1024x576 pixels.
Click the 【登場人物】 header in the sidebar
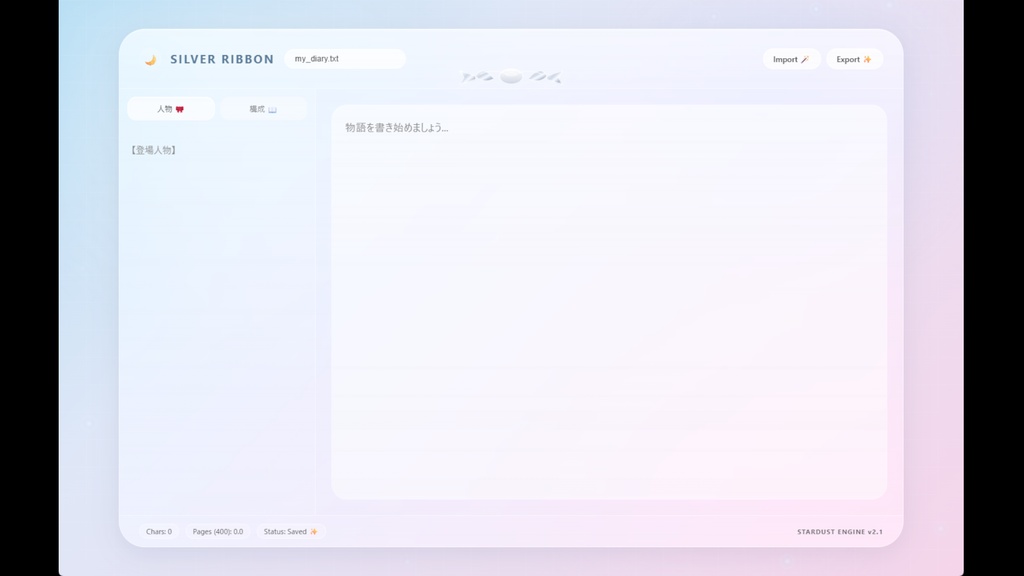(x=153, y=149)
